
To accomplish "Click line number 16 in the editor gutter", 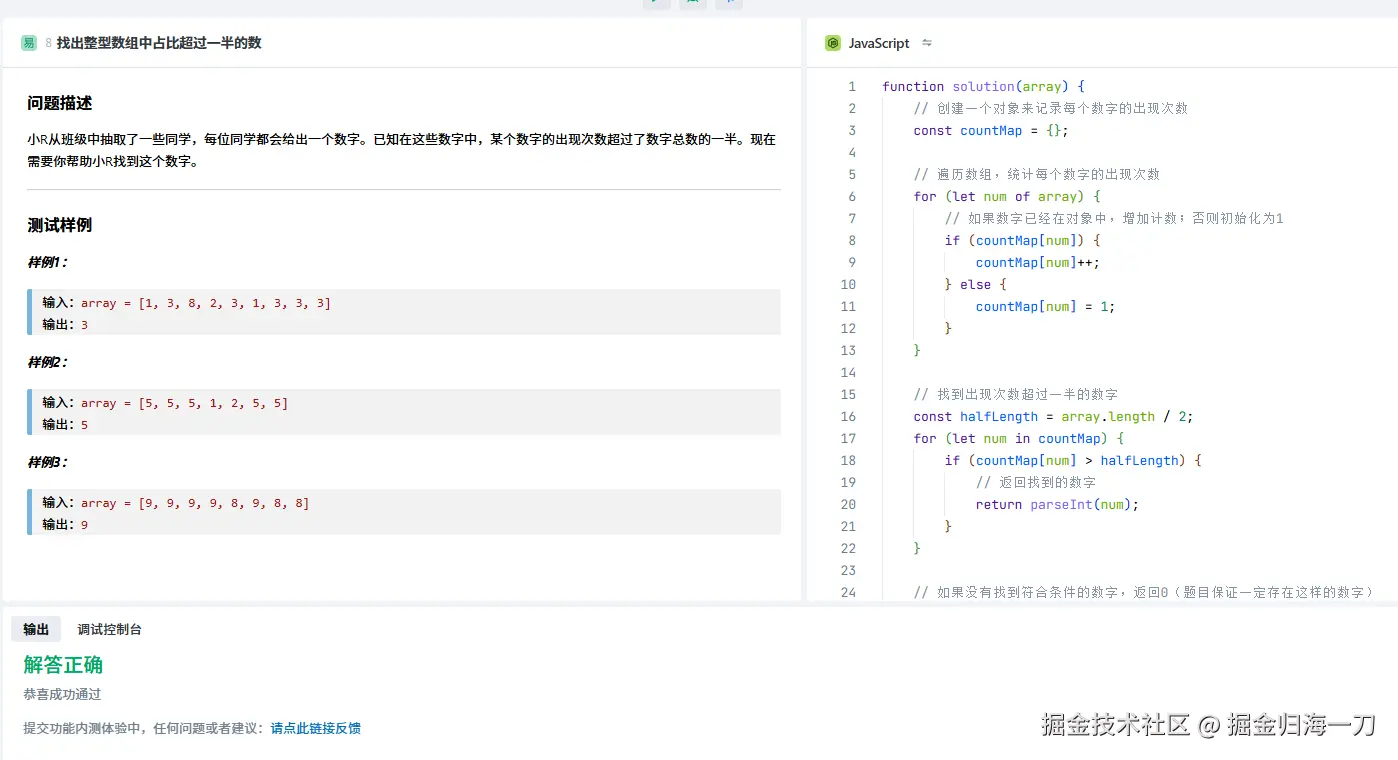I will [x=848, y=417].
